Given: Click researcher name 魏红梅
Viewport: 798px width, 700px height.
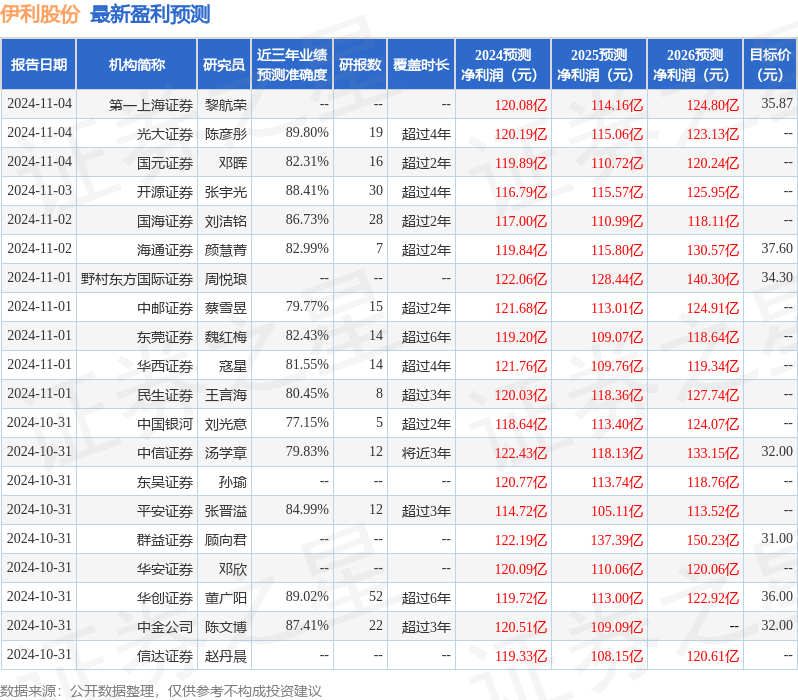Looking at the screenshot, I should pyautogui.click(x=226, y=338).
